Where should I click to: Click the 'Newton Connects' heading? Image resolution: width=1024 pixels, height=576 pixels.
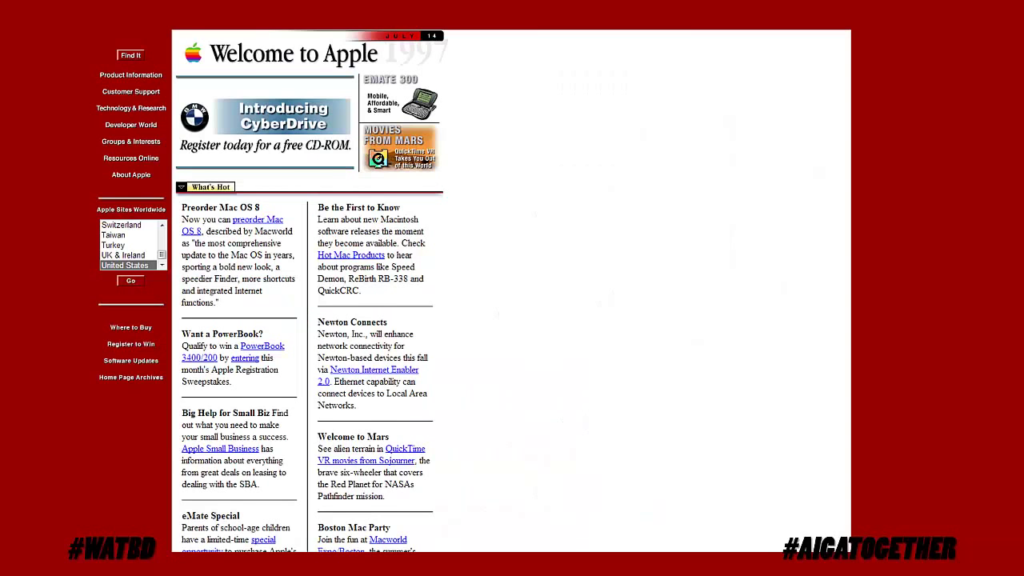point(352,322)
